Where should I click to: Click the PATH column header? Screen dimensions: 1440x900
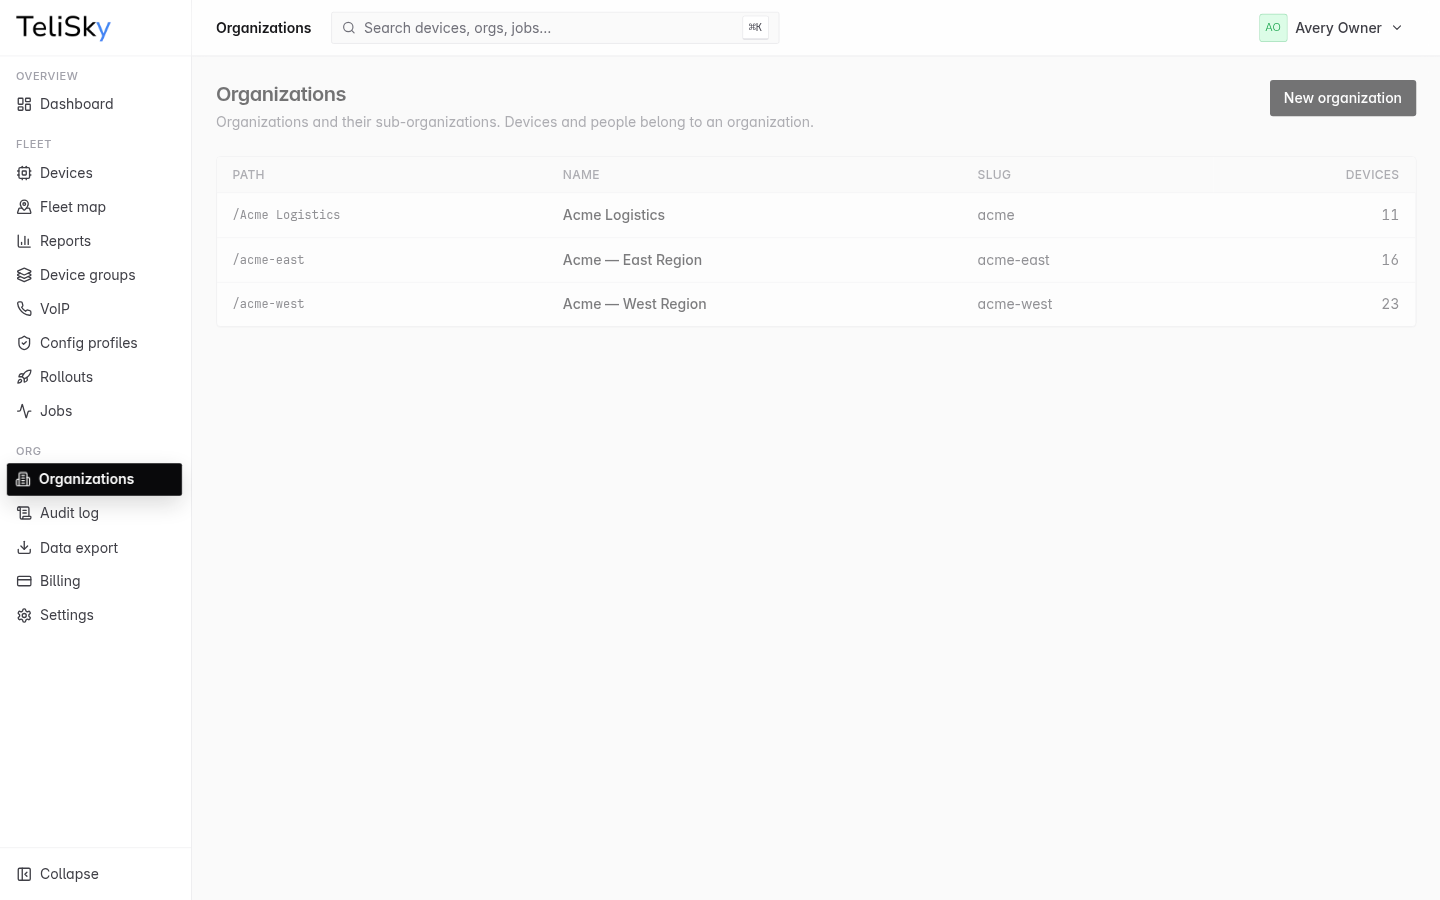pos(248,175)
